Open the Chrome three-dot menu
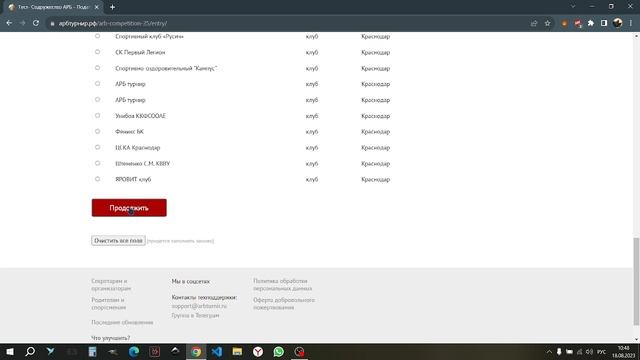 point(631,23)
